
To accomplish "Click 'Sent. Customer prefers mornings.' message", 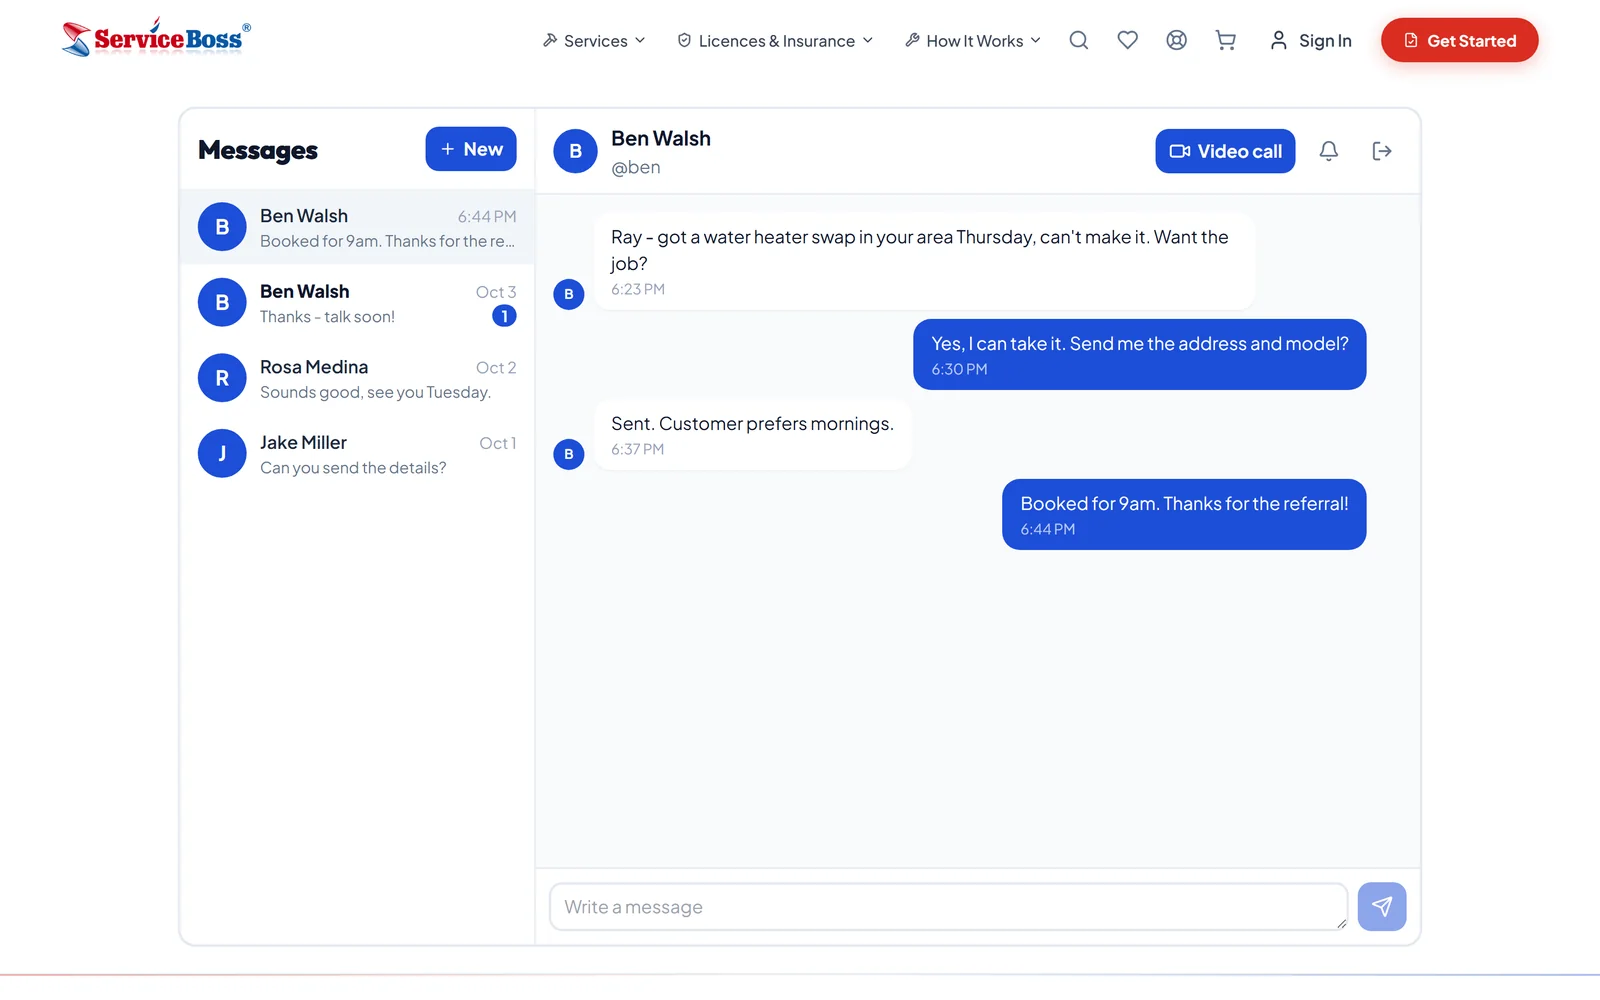I will [x=752, y=435].
